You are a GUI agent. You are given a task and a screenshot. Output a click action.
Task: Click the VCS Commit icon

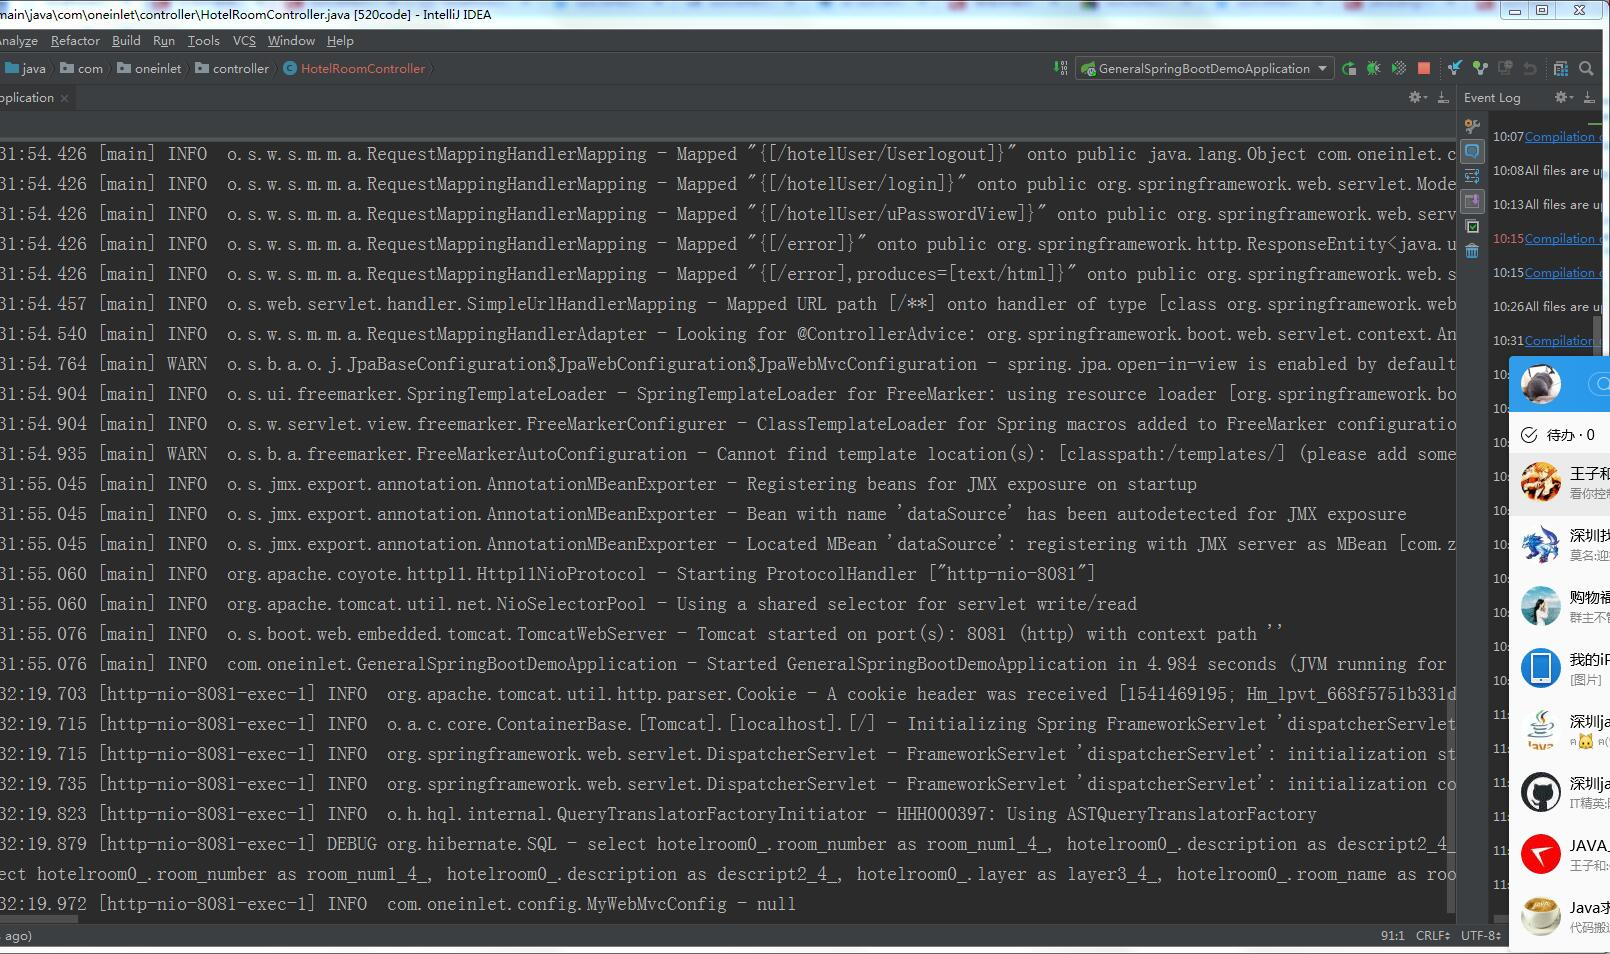(x=1480, y=68)
